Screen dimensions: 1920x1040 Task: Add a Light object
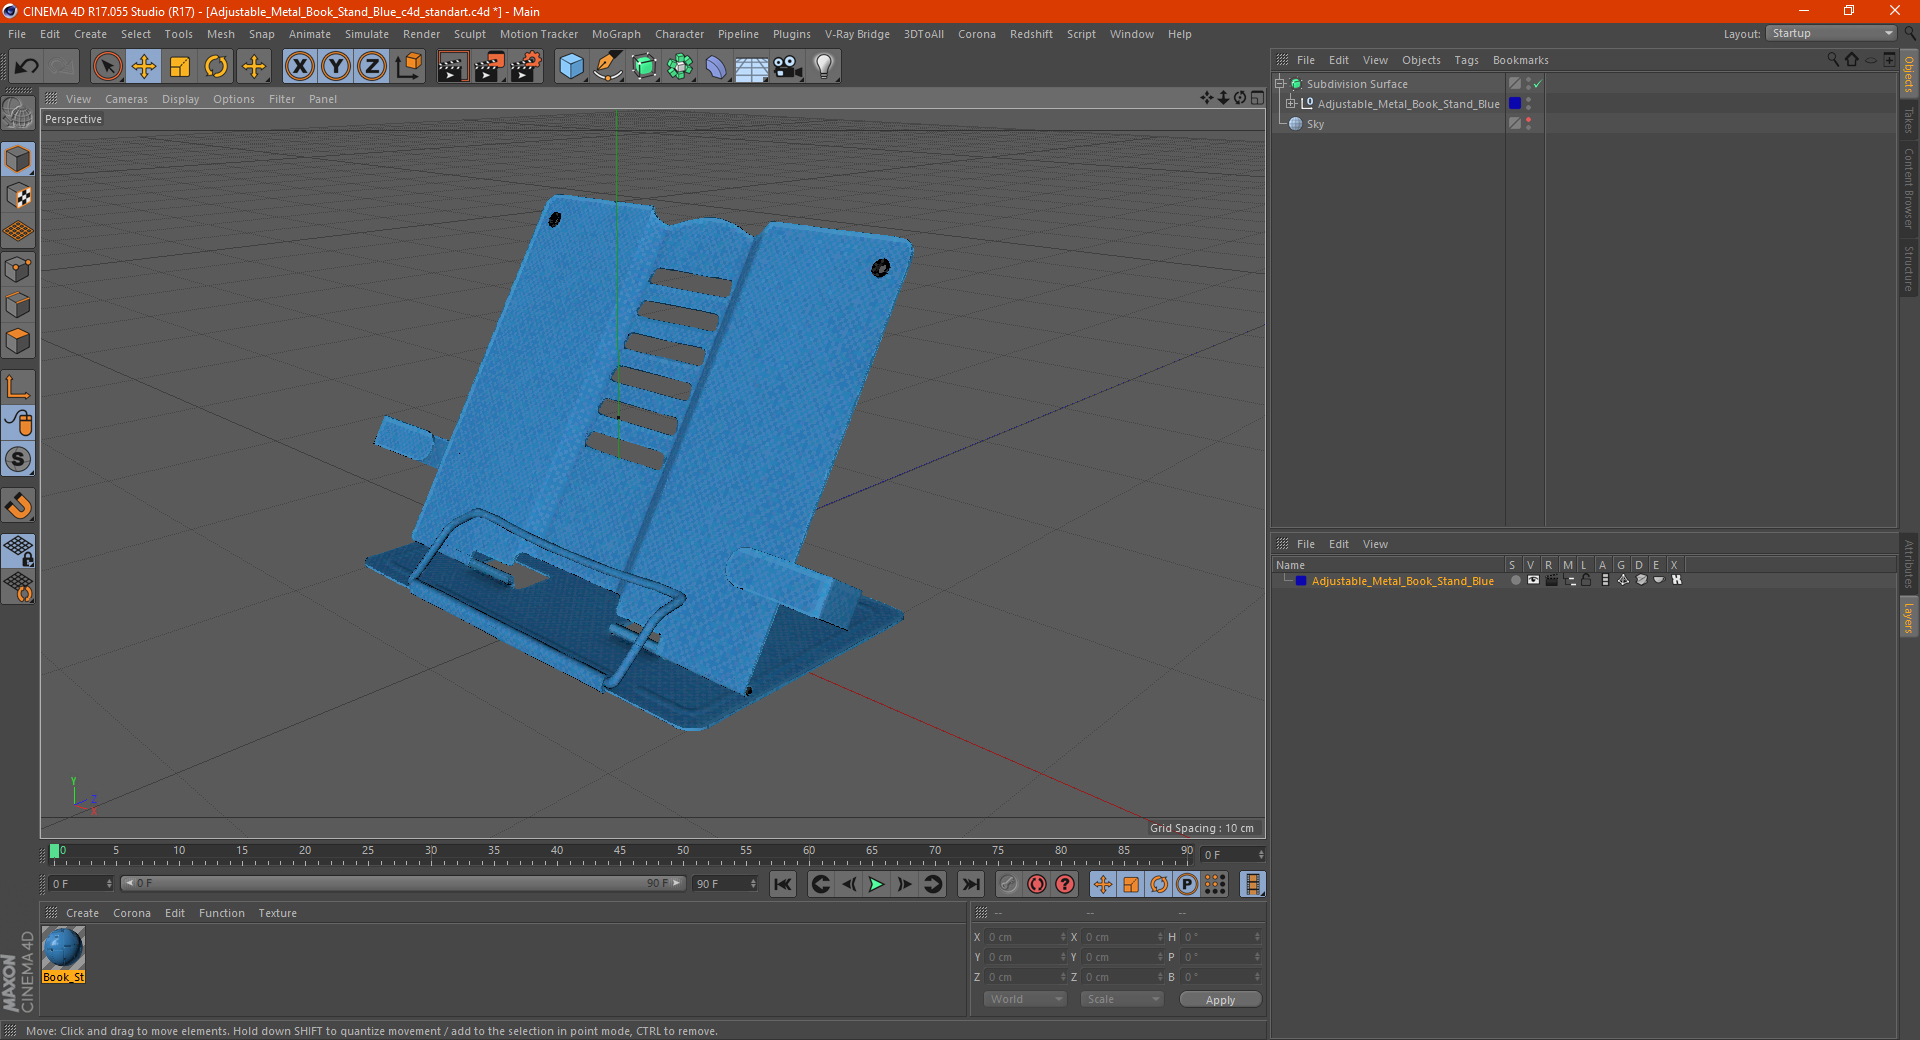coord(824,67)
